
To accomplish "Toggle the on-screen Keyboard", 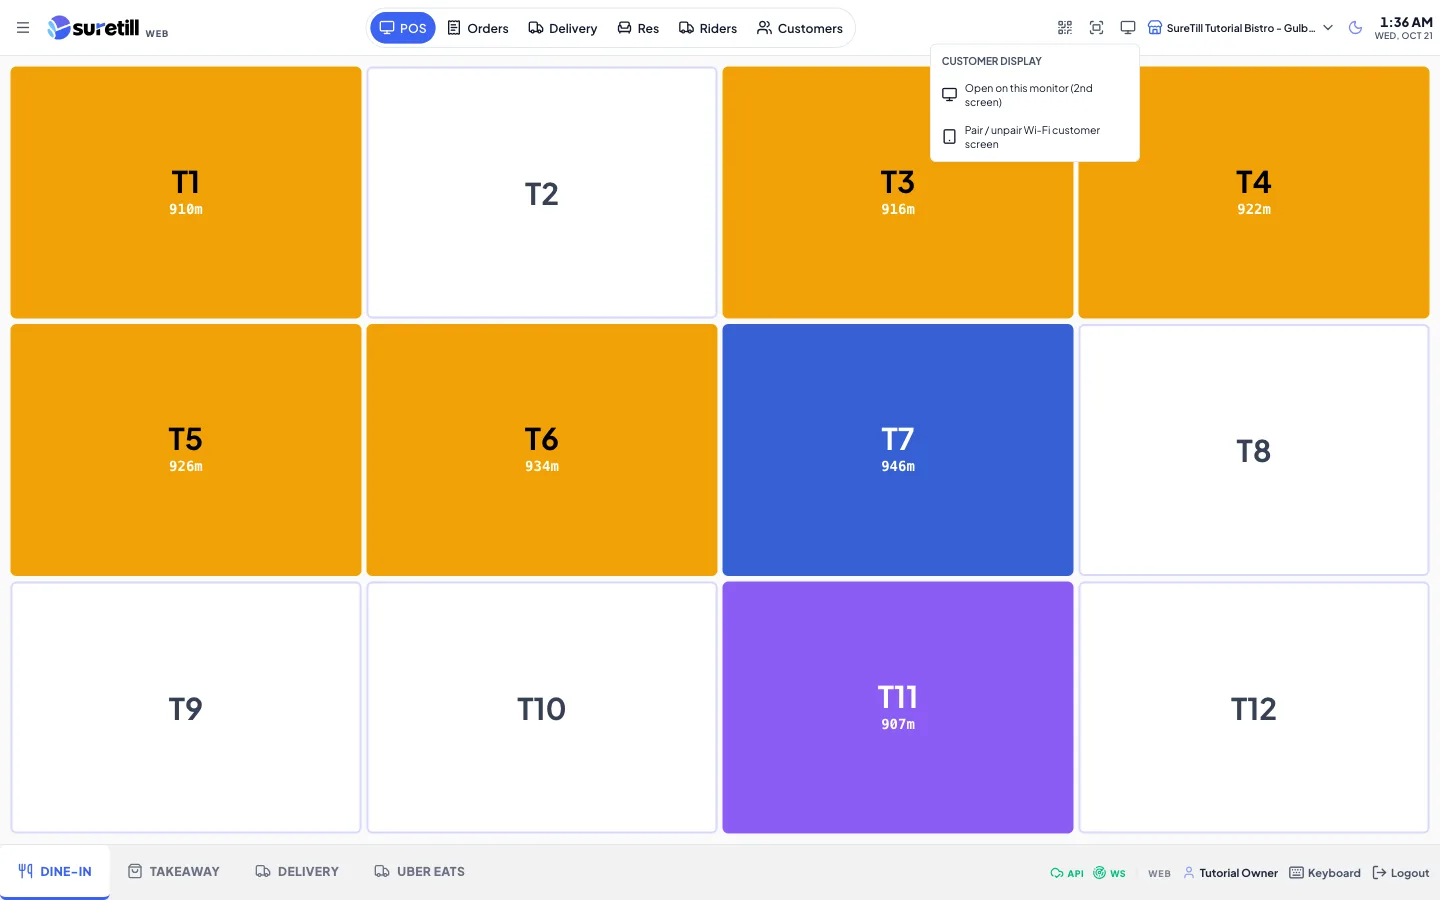I will [1325, 873].
